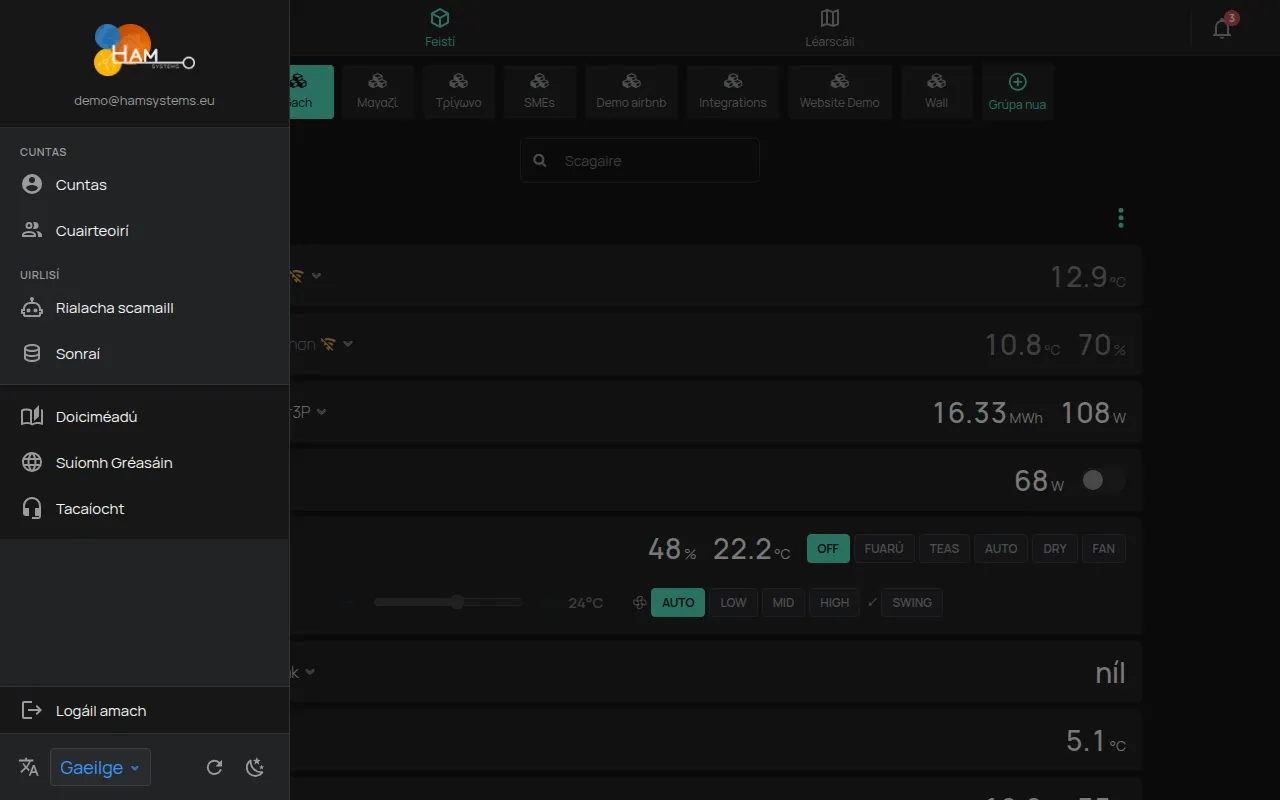Toggle dark mode moon icon

pyautogui.click(x=255, y=767)
